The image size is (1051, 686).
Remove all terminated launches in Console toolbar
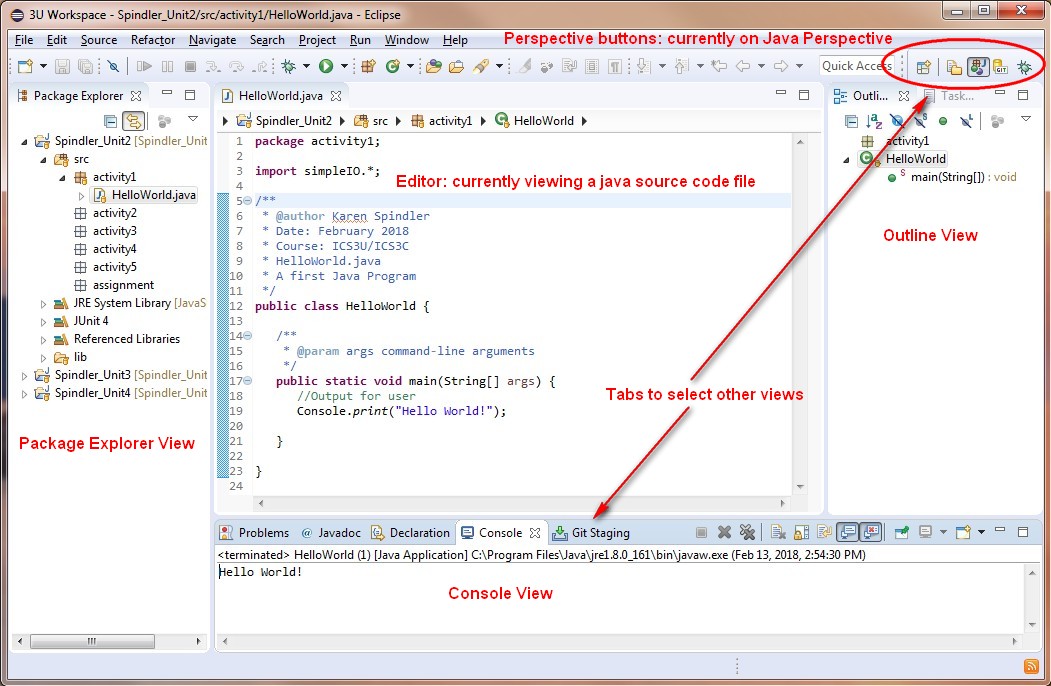coord(748,532)
